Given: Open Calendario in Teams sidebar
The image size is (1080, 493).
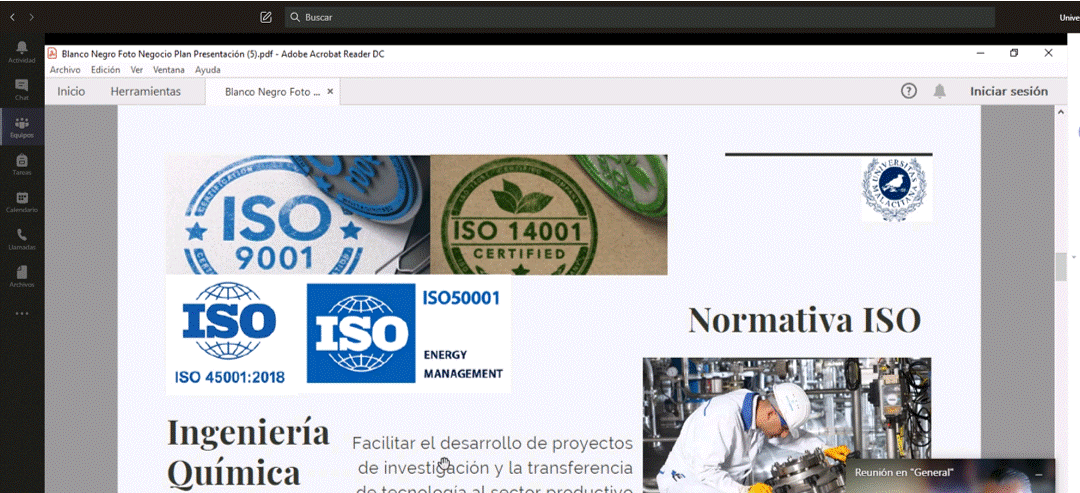Looking at the screenshot, I should pos(22,202).
